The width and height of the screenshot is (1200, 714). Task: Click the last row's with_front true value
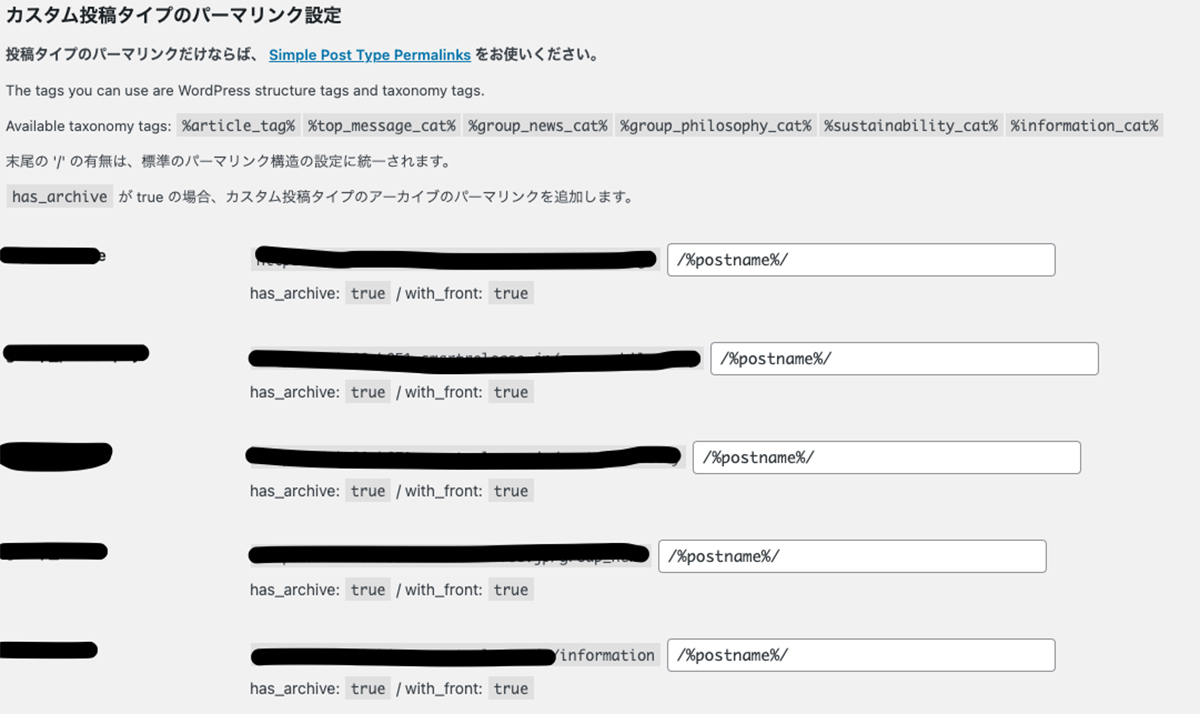tap(510, 688)
